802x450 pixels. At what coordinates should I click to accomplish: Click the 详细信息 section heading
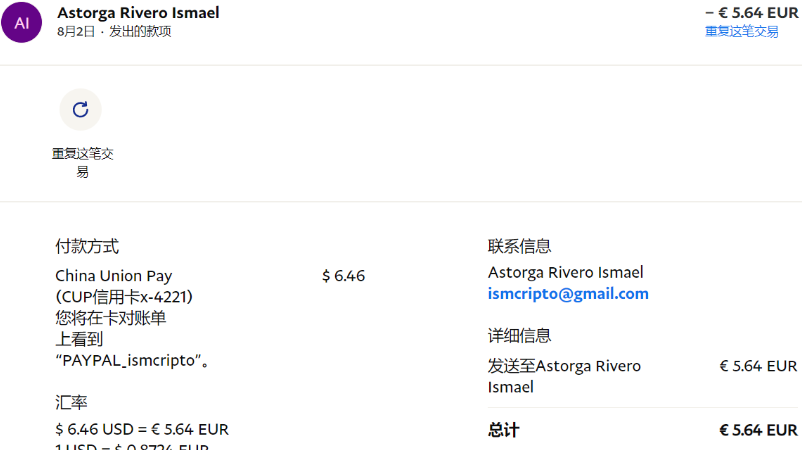coord(519,336)
